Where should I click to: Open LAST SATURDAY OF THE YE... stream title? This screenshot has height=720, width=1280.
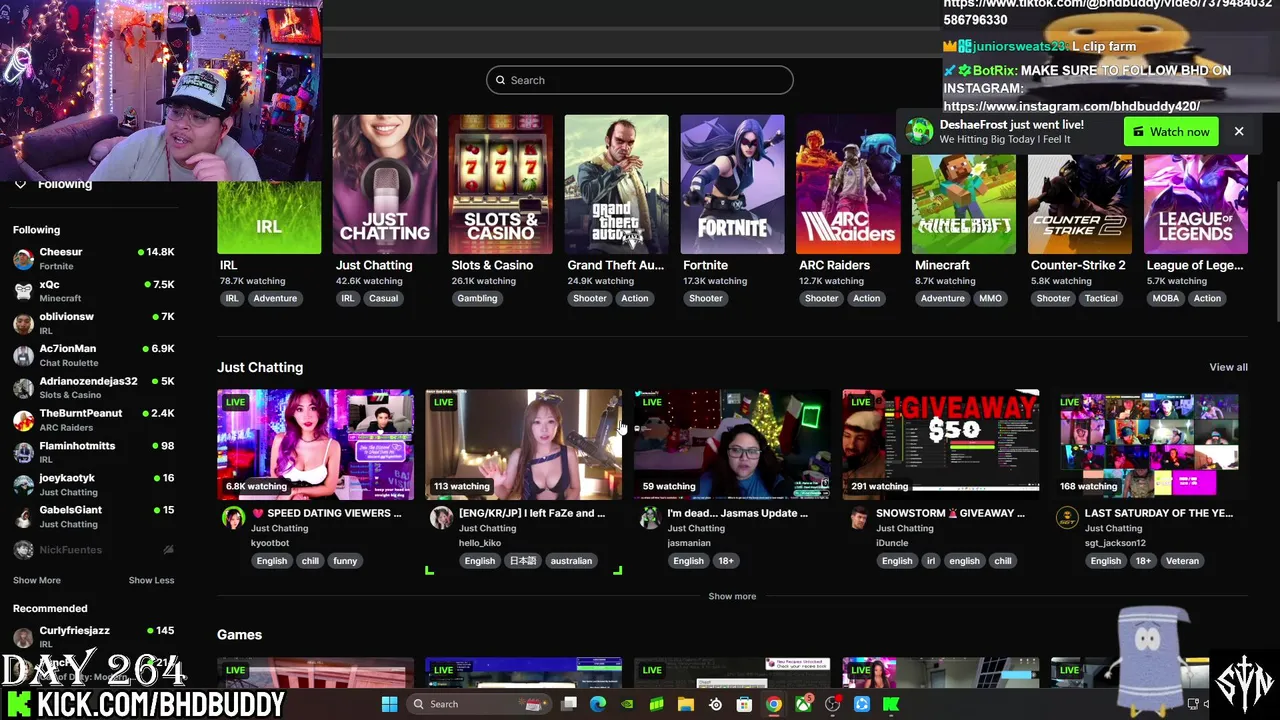(x=1158, y=513)
